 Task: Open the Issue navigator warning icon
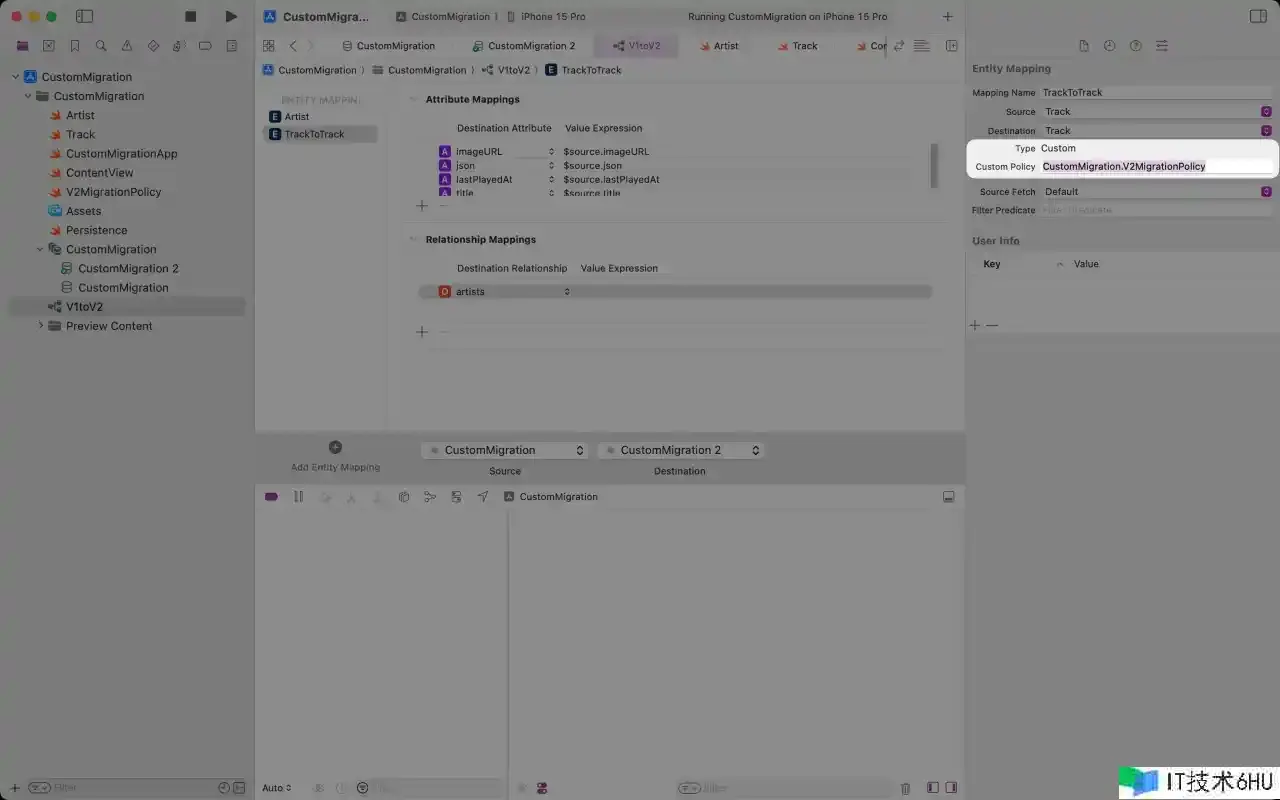[127, 46]
